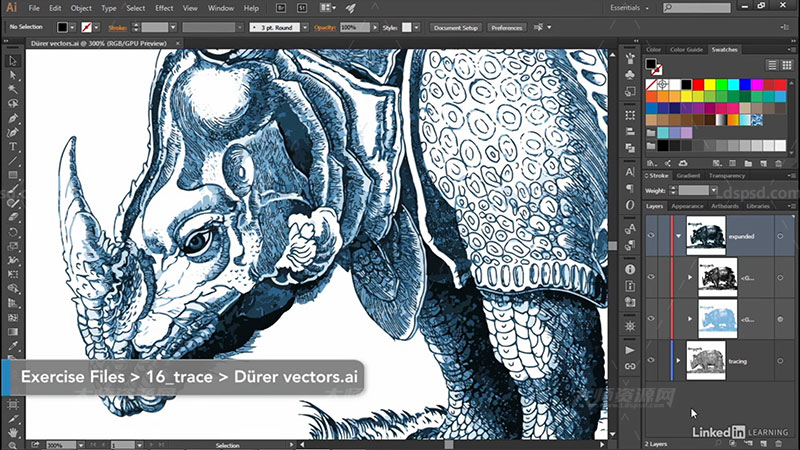The width and height of the screenshot is (800, 450).
Task: Pick the red swatch
Action: click(698, 85)
